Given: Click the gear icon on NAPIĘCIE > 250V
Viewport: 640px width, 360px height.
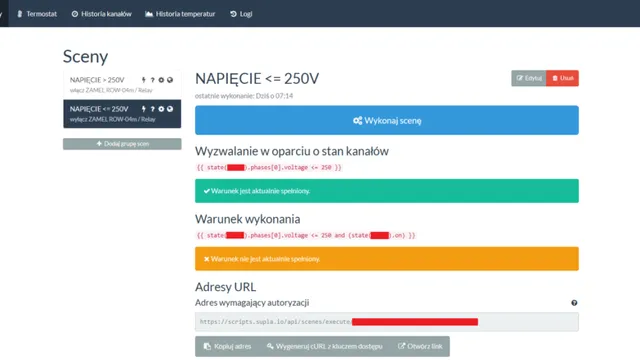Looking at the screenshot, I should [161, 80].
